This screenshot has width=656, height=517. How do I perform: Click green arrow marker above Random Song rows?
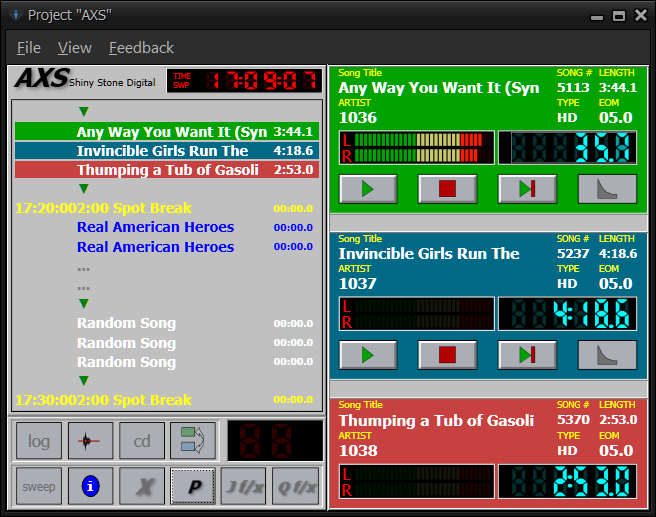(x=84, y=304)
